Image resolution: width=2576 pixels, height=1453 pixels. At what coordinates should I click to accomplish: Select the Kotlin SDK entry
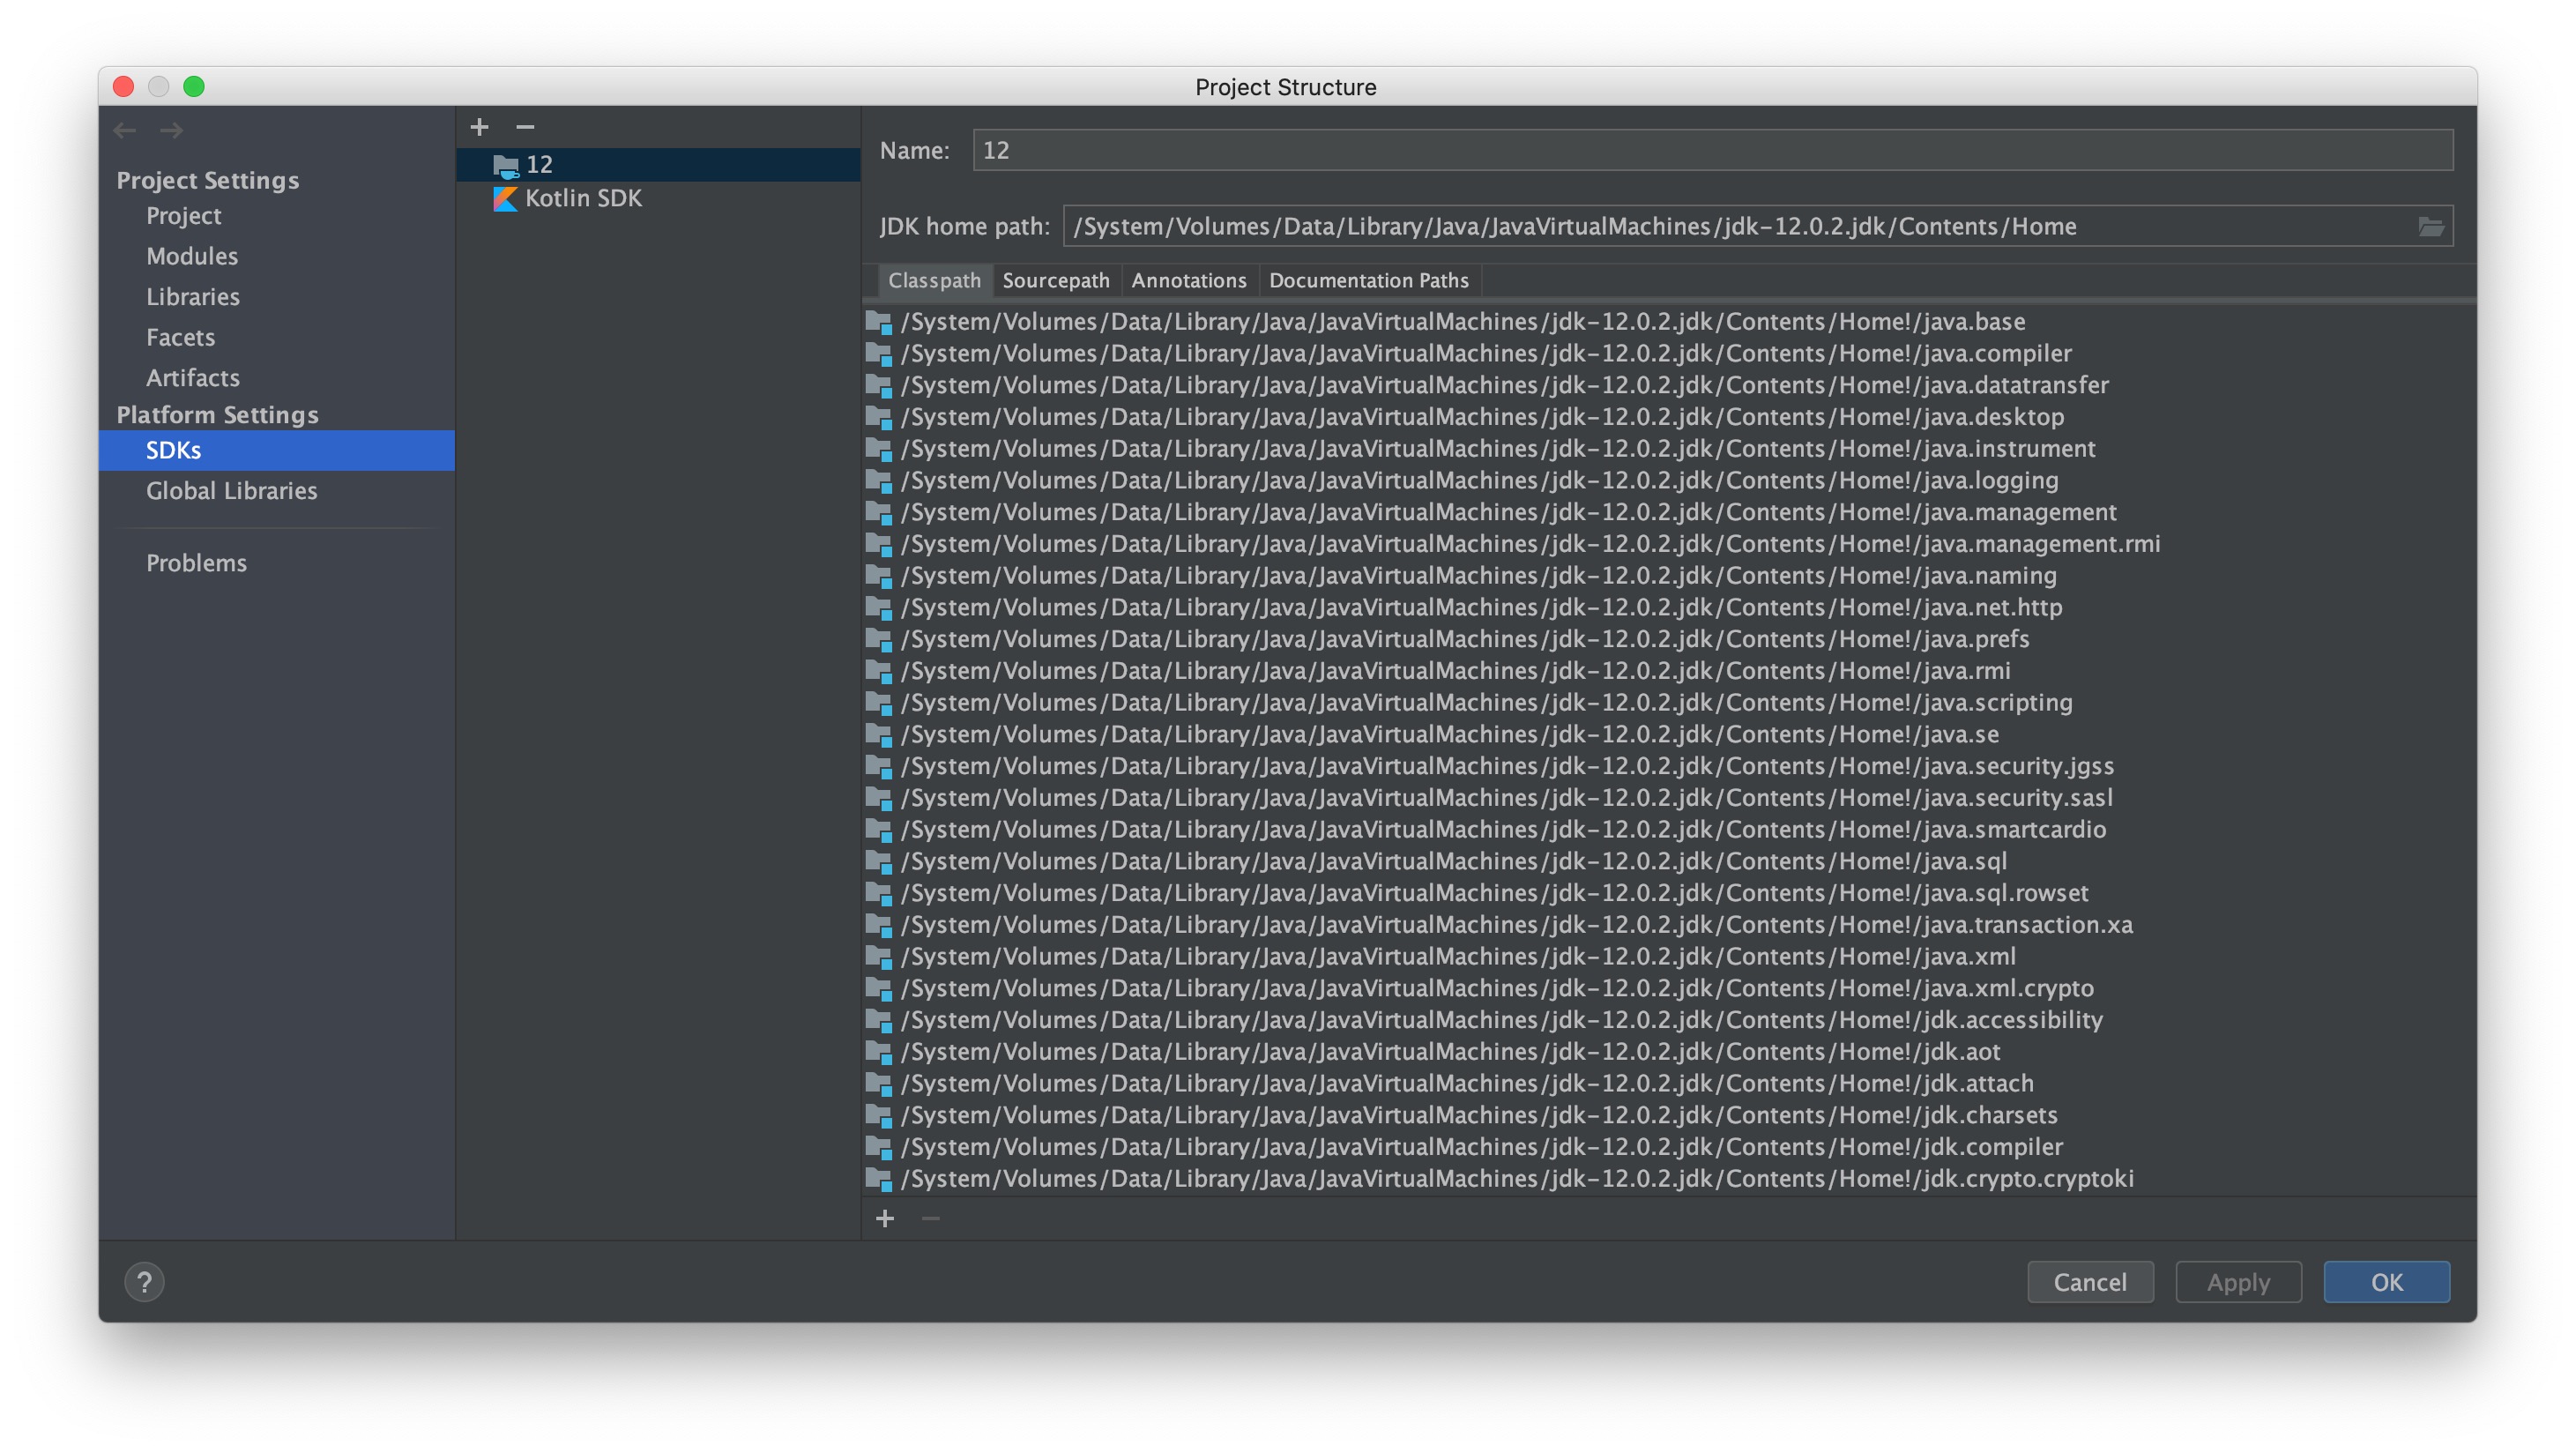[583, 198]
